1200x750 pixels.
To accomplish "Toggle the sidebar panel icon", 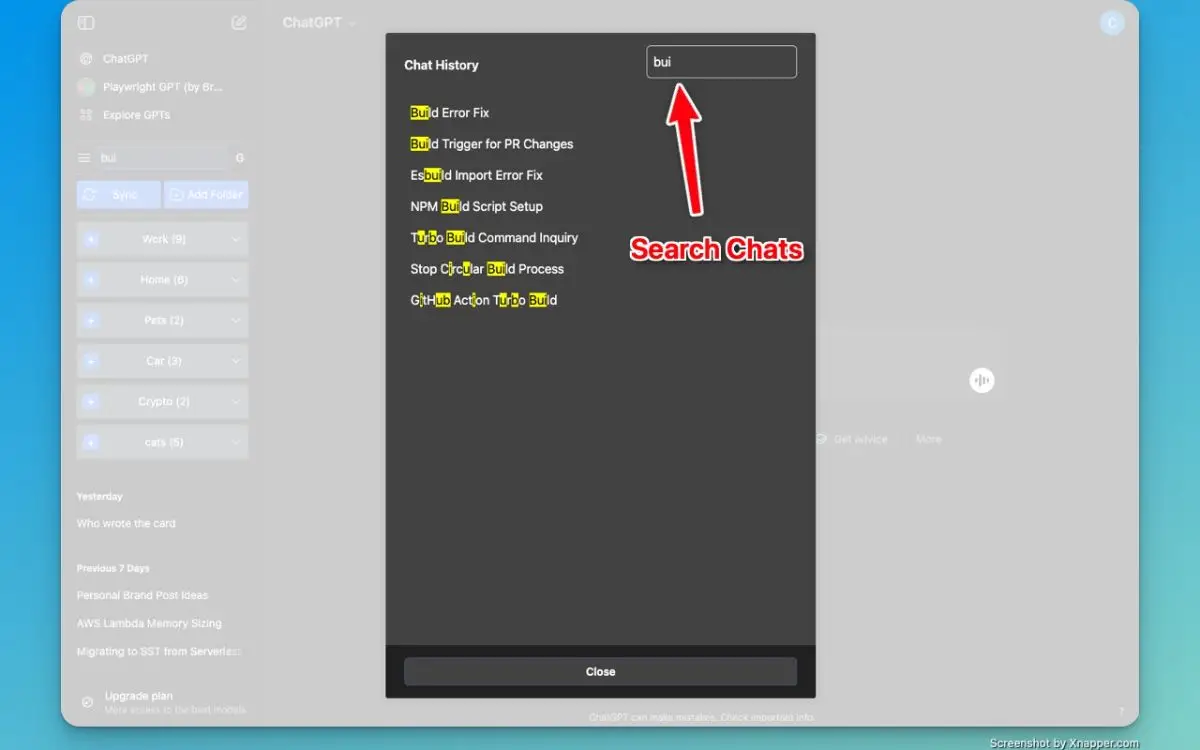I will click(x=86, y=23).
